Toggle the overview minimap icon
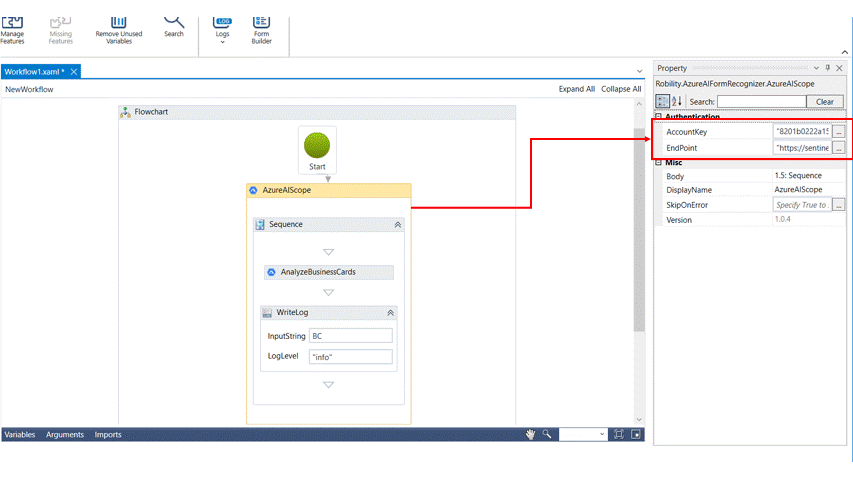853x480 pixels. click(635, 435)
